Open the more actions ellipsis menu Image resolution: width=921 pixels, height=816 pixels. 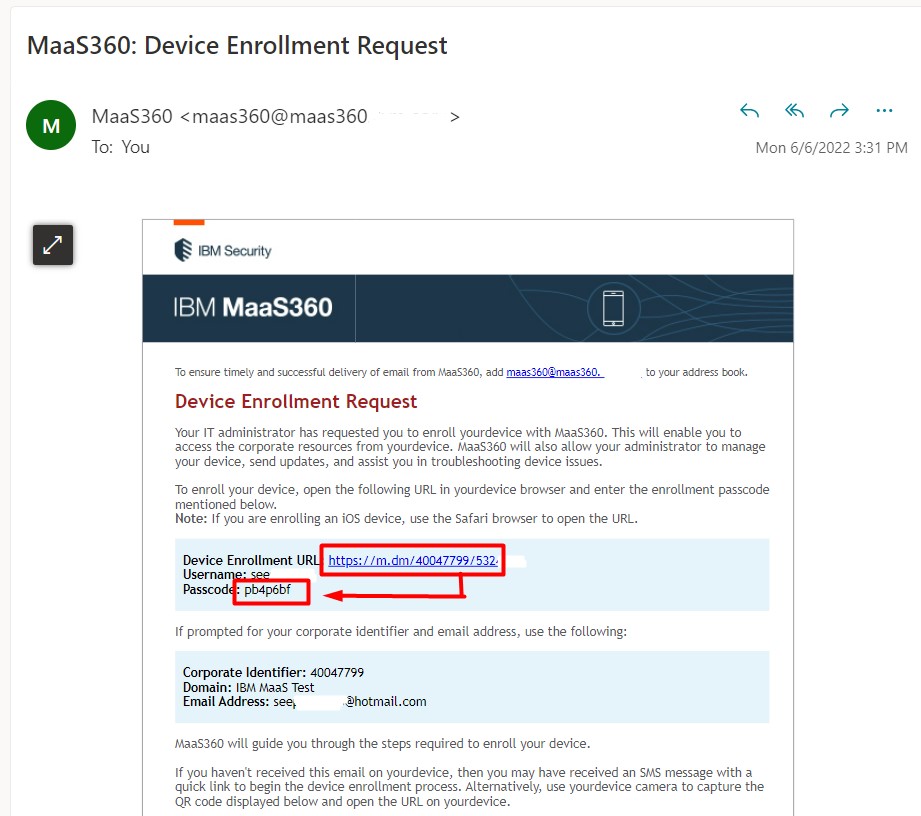(x=884, y=110)
